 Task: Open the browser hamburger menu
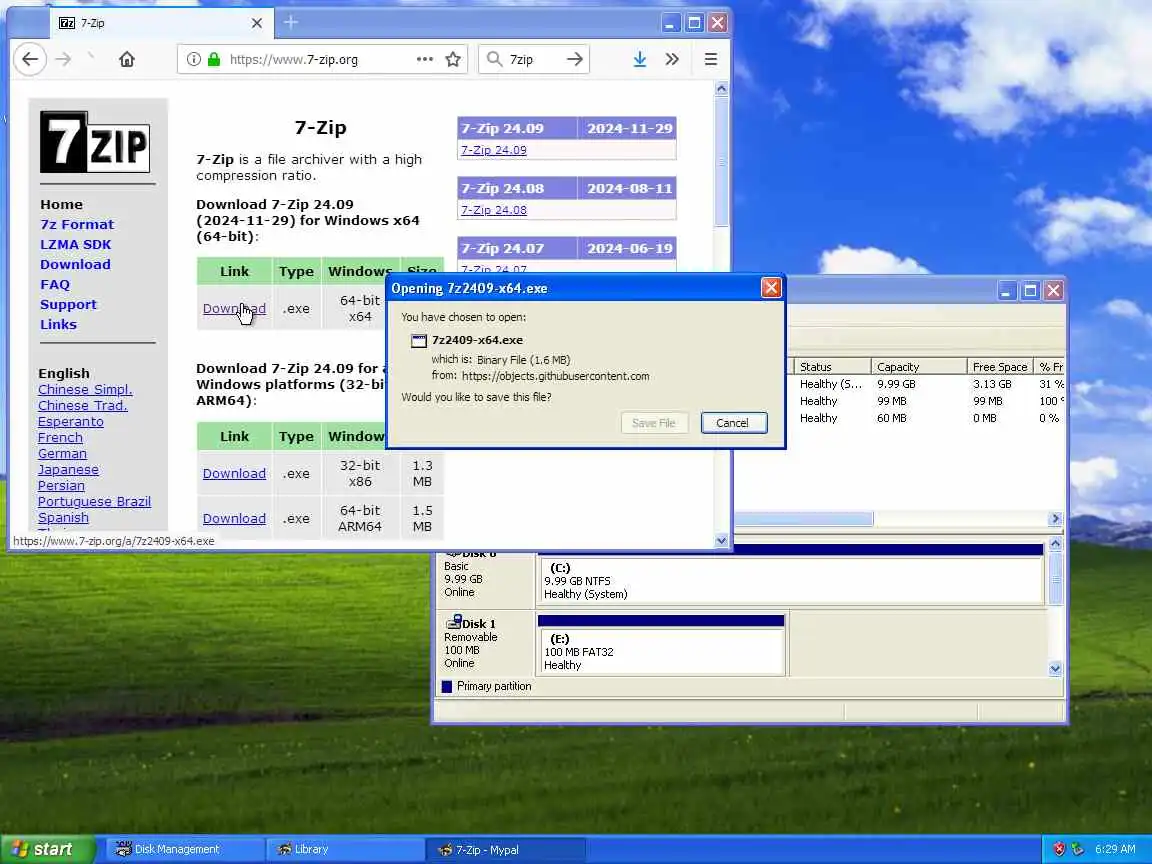[x=710, y=60]
